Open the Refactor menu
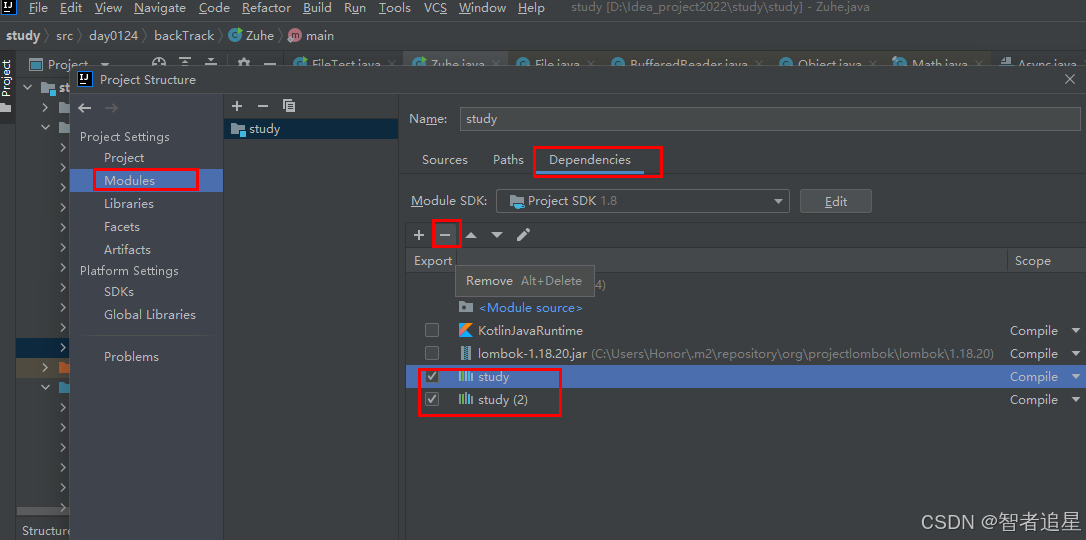Viewport: 1086px width, 540px height. pos(267,8)
